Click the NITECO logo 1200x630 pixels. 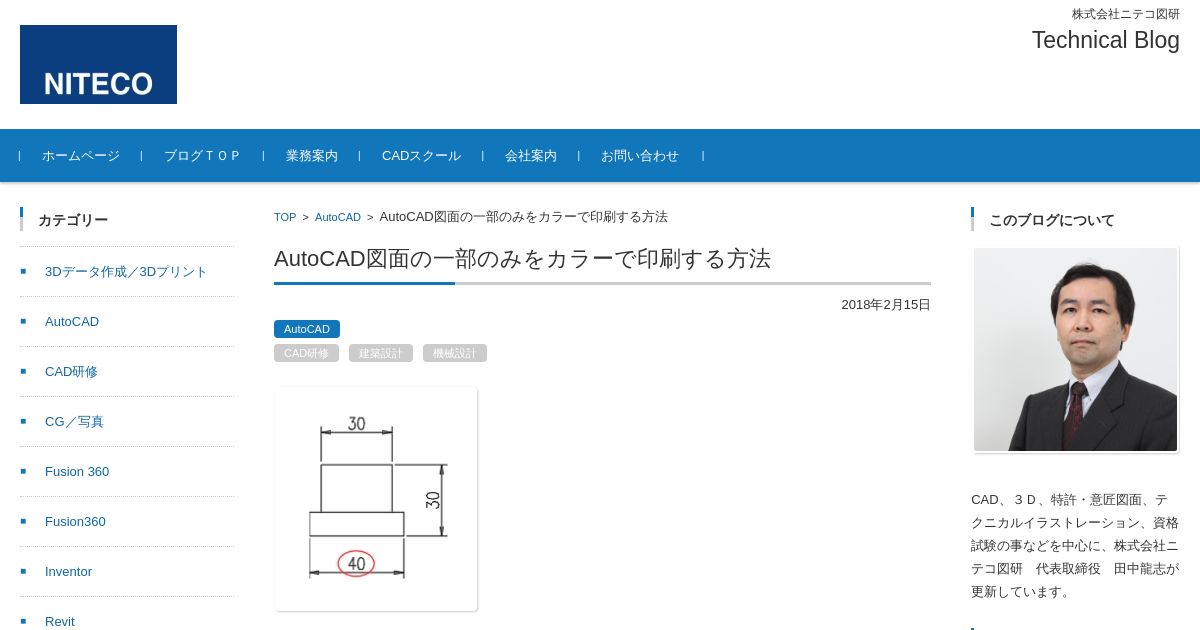(98, 64)
